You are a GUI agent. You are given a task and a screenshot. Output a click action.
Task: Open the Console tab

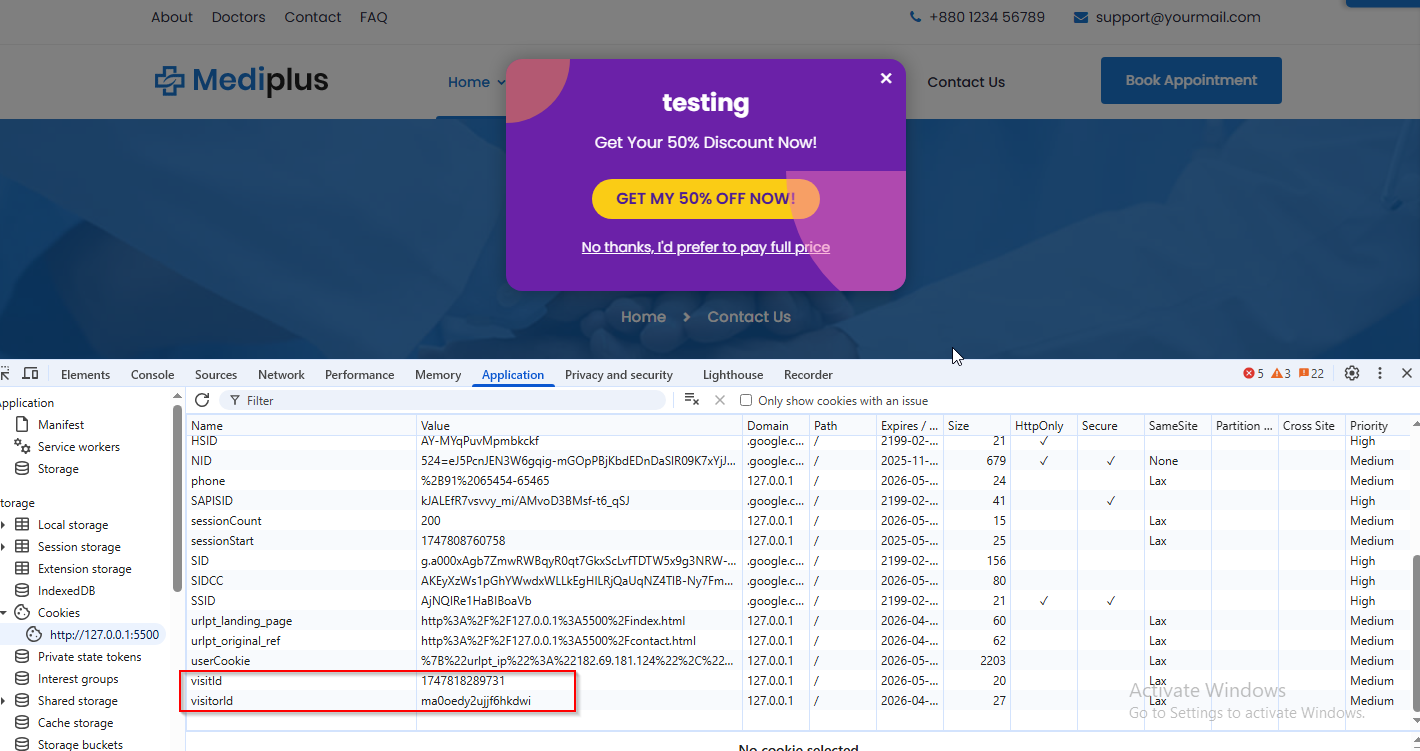[152, 375]
